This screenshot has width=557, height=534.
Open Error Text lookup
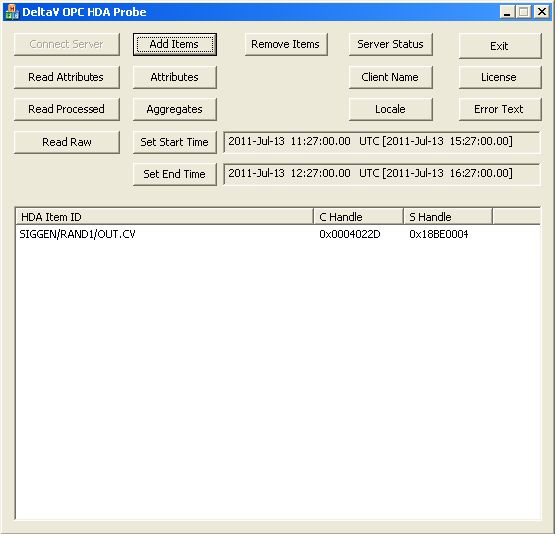coord(500,109)
